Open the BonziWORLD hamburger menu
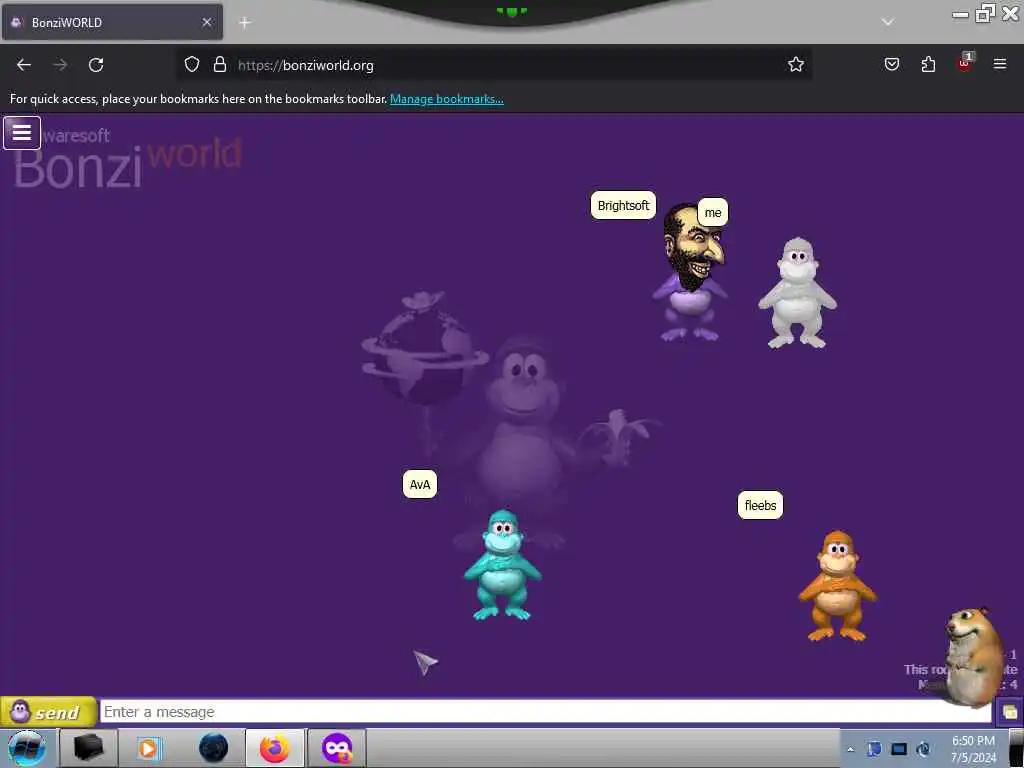 pos(22,133)
